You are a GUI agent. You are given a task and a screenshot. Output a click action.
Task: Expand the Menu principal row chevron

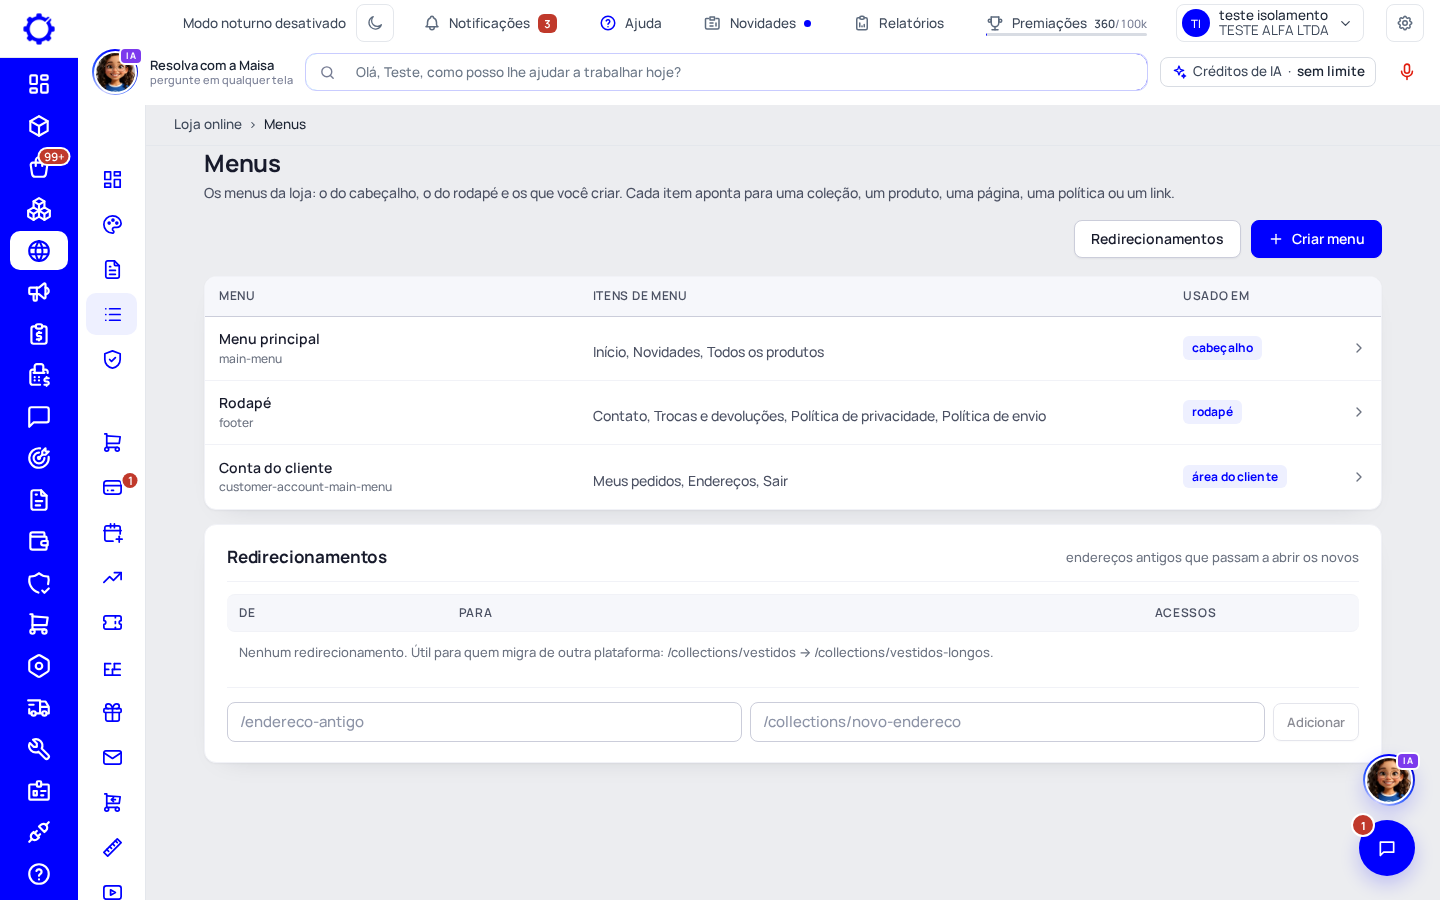point(1358,348)
